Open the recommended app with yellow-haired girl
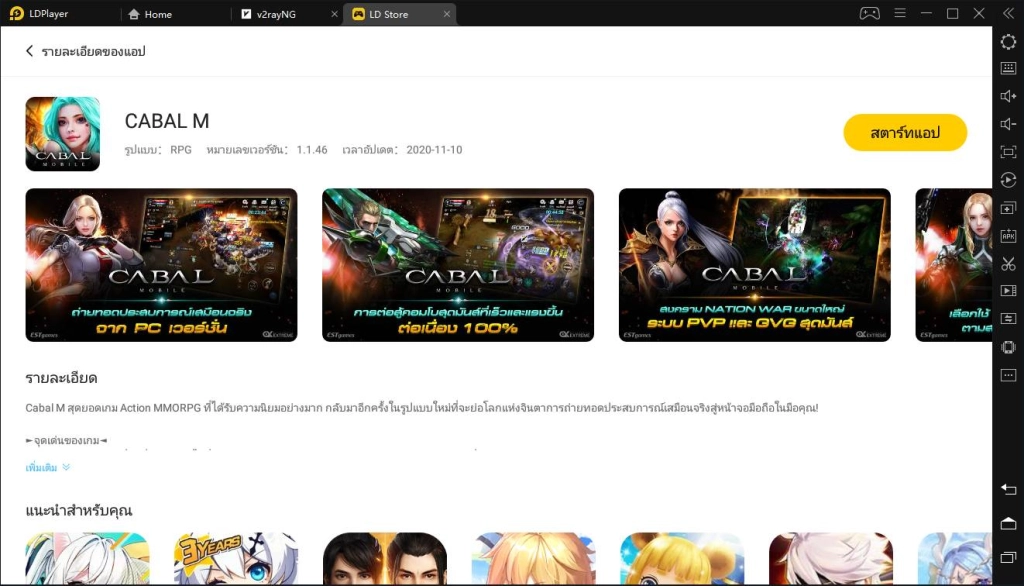 click(x=682, y=559)
